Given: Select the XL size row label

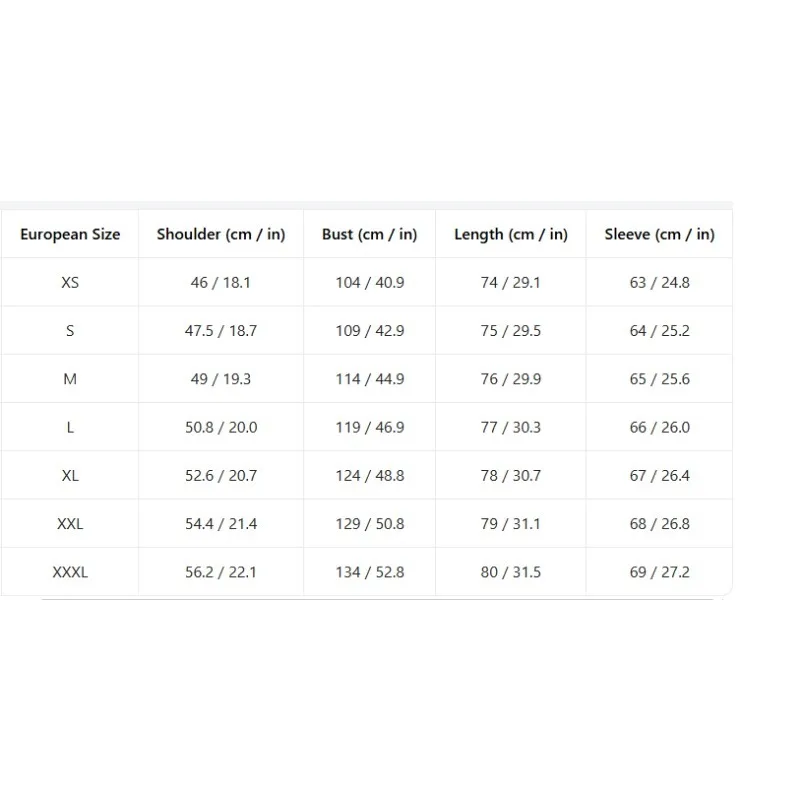Looking at the screenshot, I should (x=70, y=476).
